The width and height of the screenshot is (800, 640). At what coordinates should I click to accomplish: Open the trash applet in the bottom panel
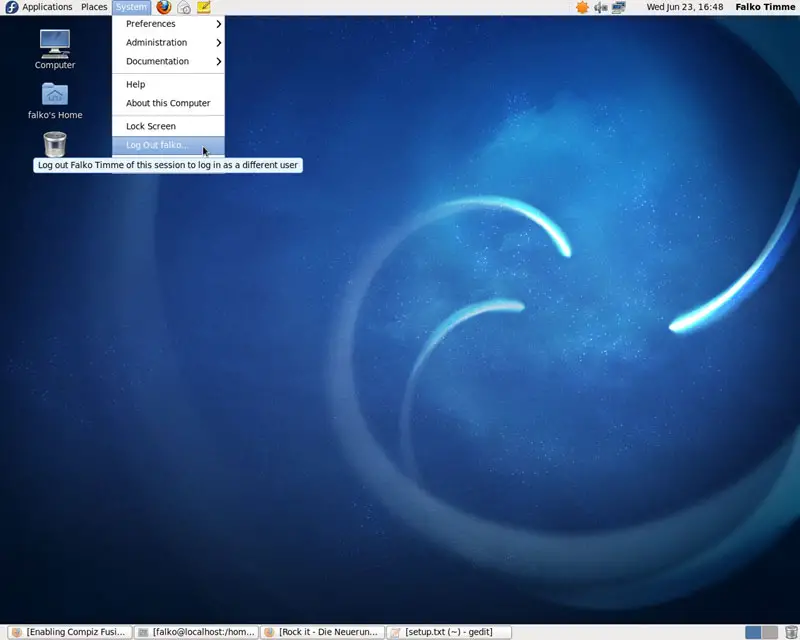tap(791, 632)
